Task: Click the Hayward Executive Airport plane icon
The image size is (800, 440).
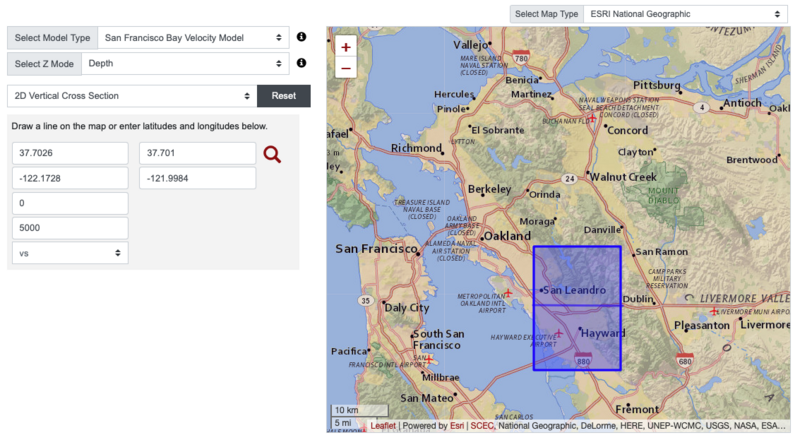Action: click(559, 334)
